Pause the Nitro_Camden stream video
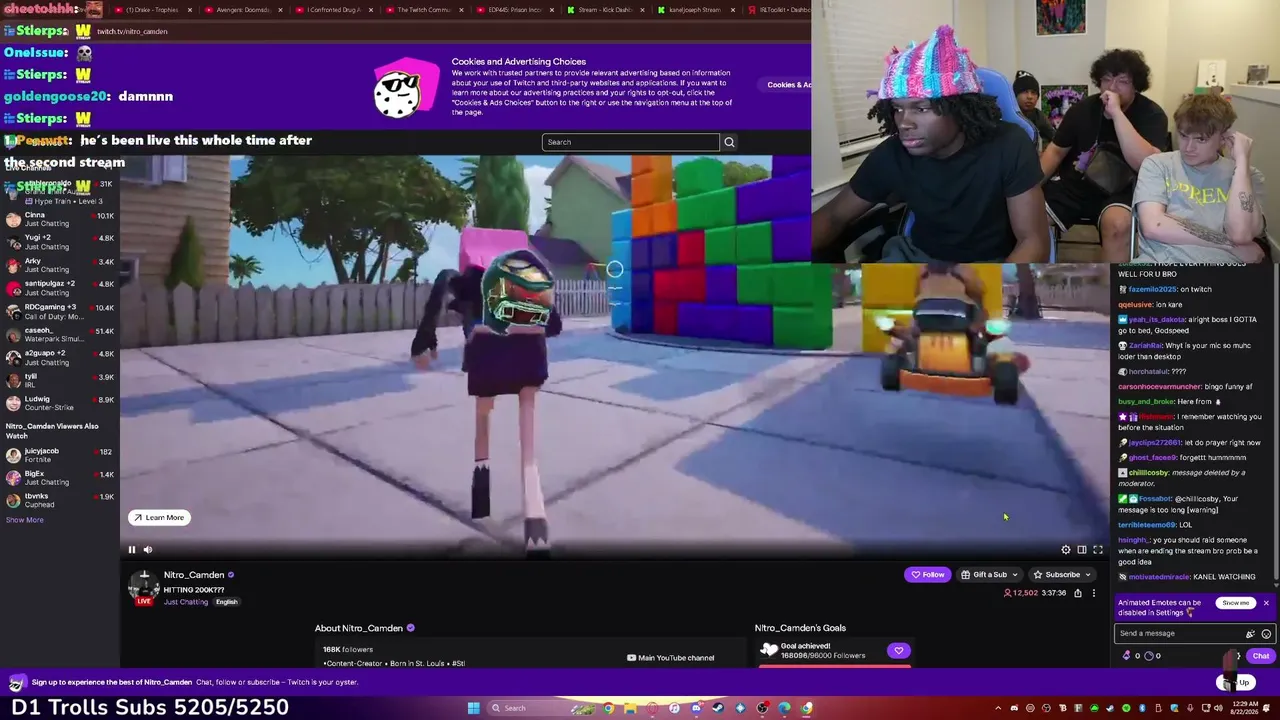 [131, 549]
